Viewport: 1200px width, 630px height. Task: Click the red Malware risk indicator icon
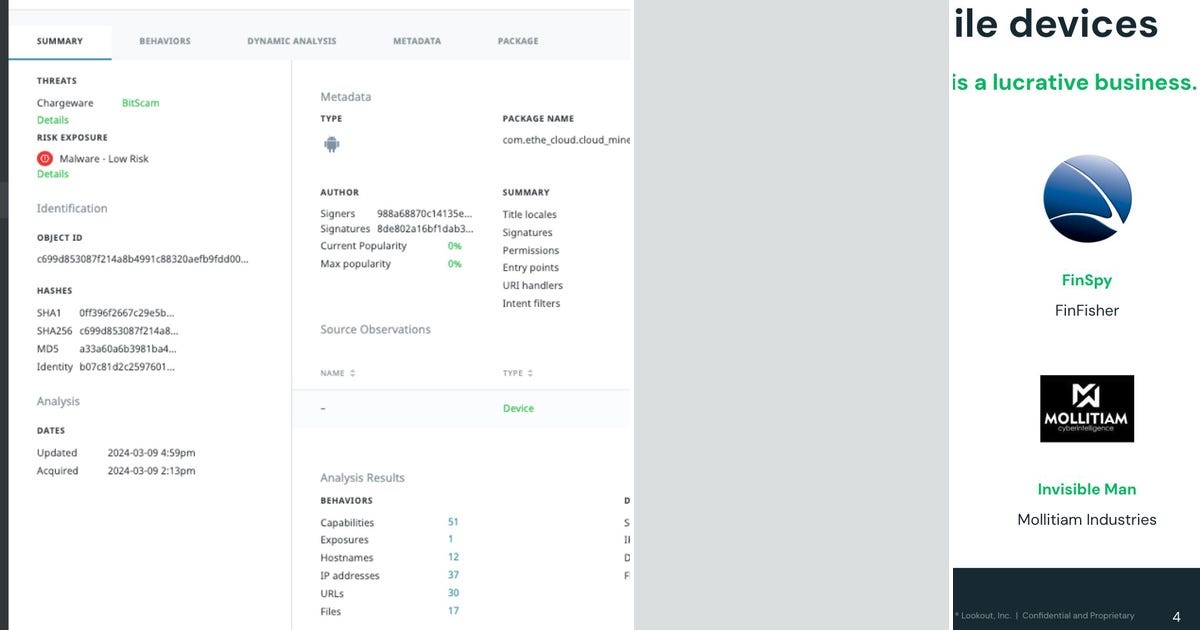(x=44, y=158)
